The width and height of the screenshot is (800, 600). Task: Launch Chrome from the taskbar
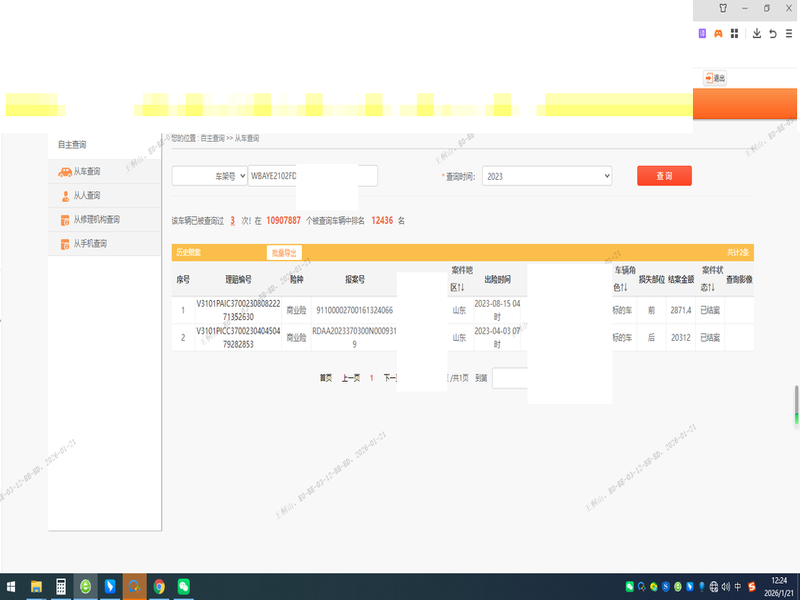click(x=159, y=586)
